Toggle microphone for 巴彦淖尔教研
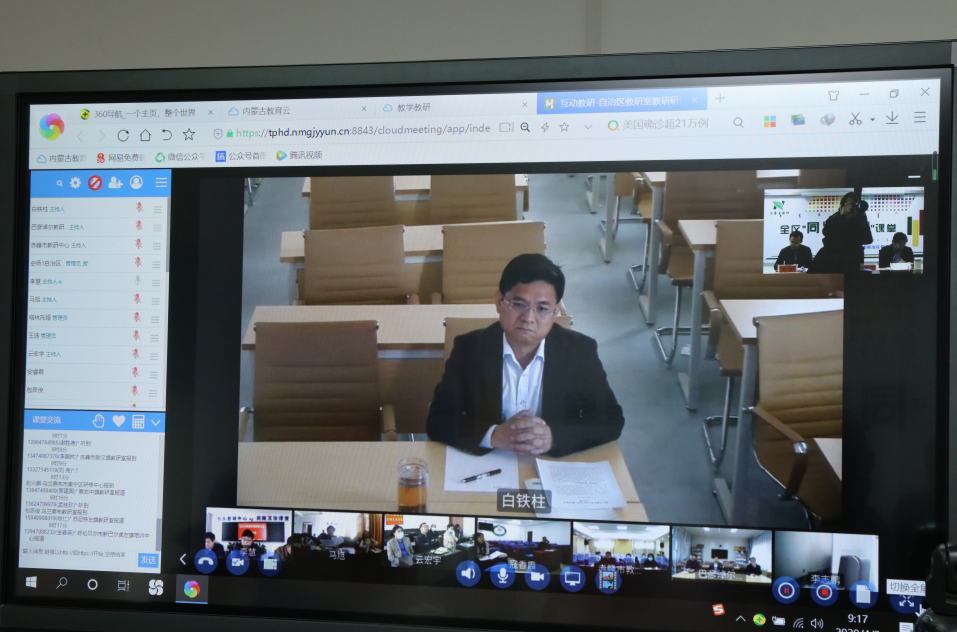The width and height of the screenshot is (957, 632). point(139,226)
